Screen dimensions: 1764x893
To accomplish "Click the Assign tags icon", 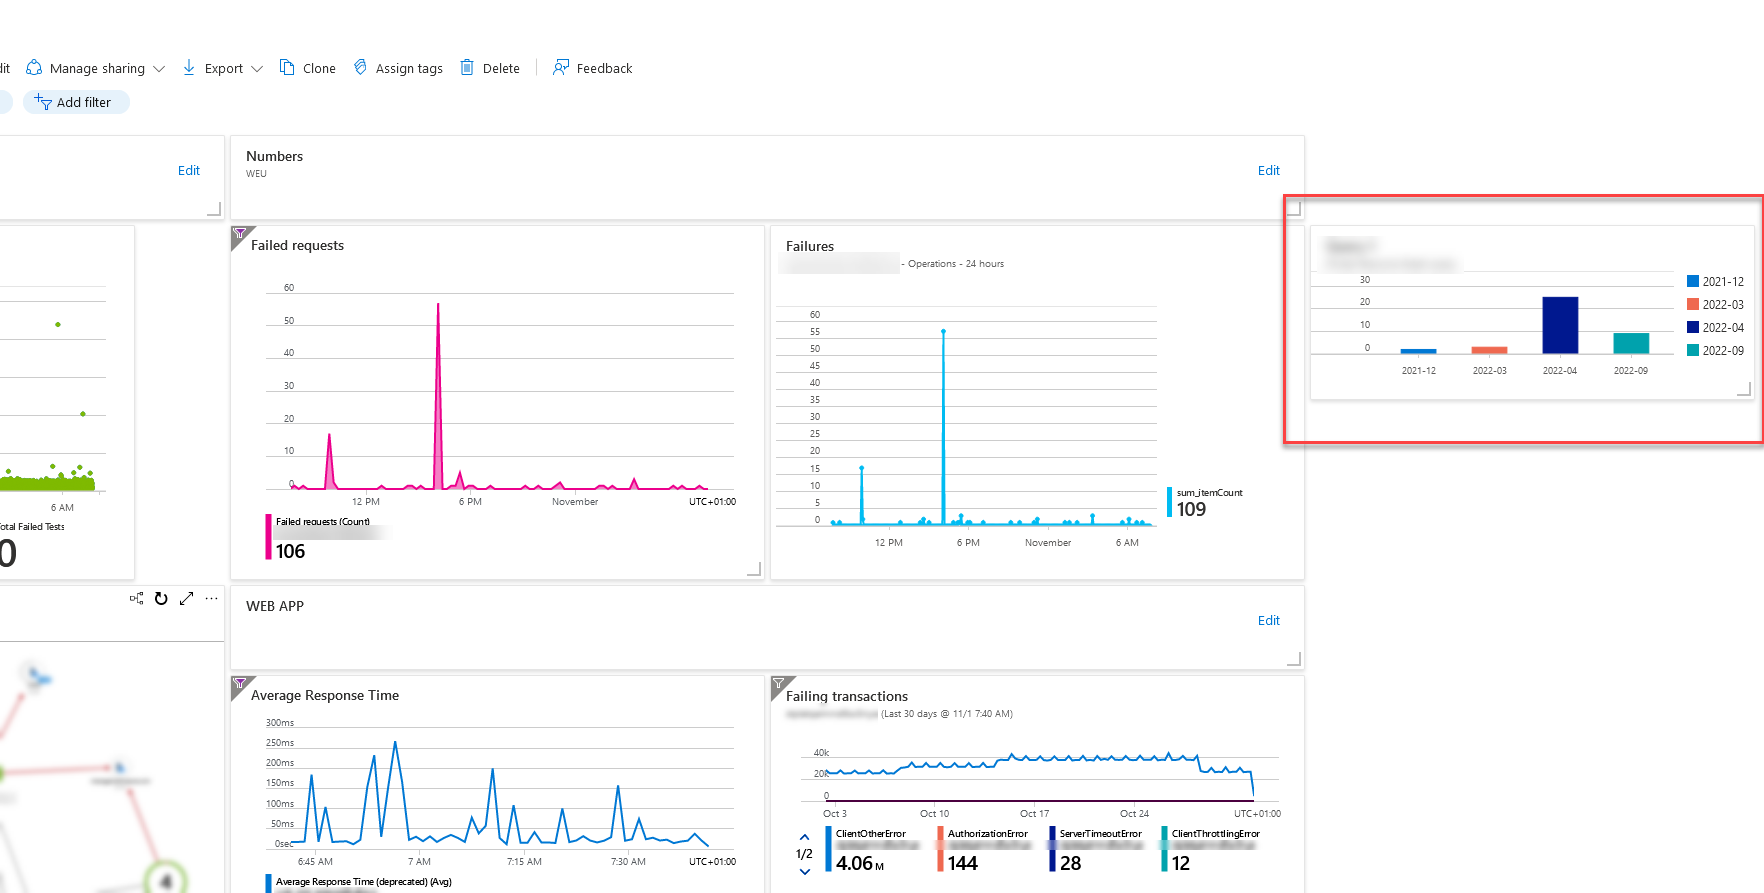I will tap(361, 68).
